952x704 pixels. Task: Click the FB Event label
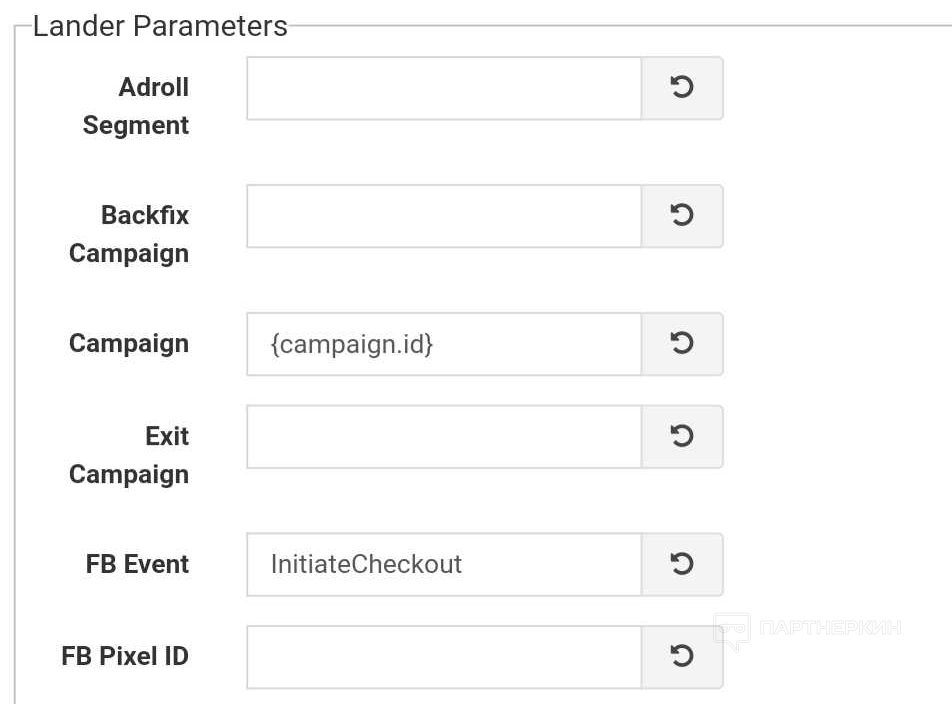(137, 563)
